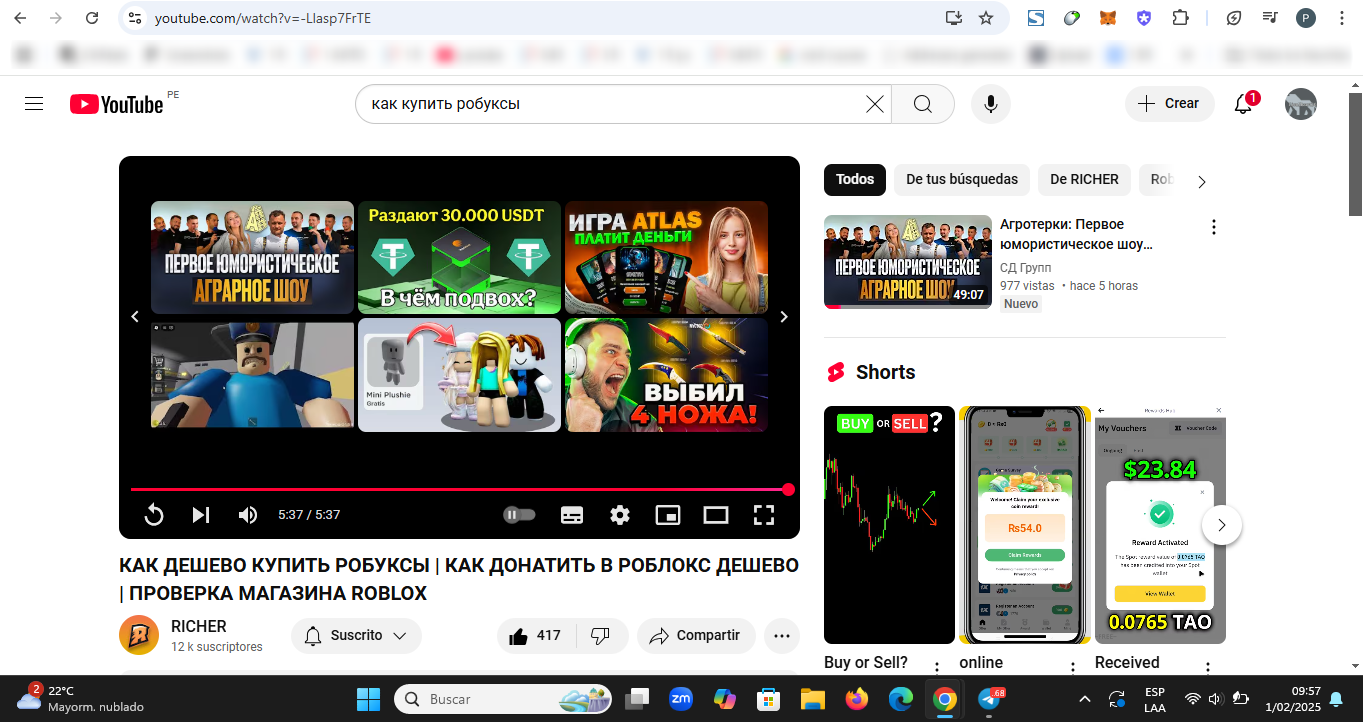Toggle autoplay switch in player

(x=520, y=515)
